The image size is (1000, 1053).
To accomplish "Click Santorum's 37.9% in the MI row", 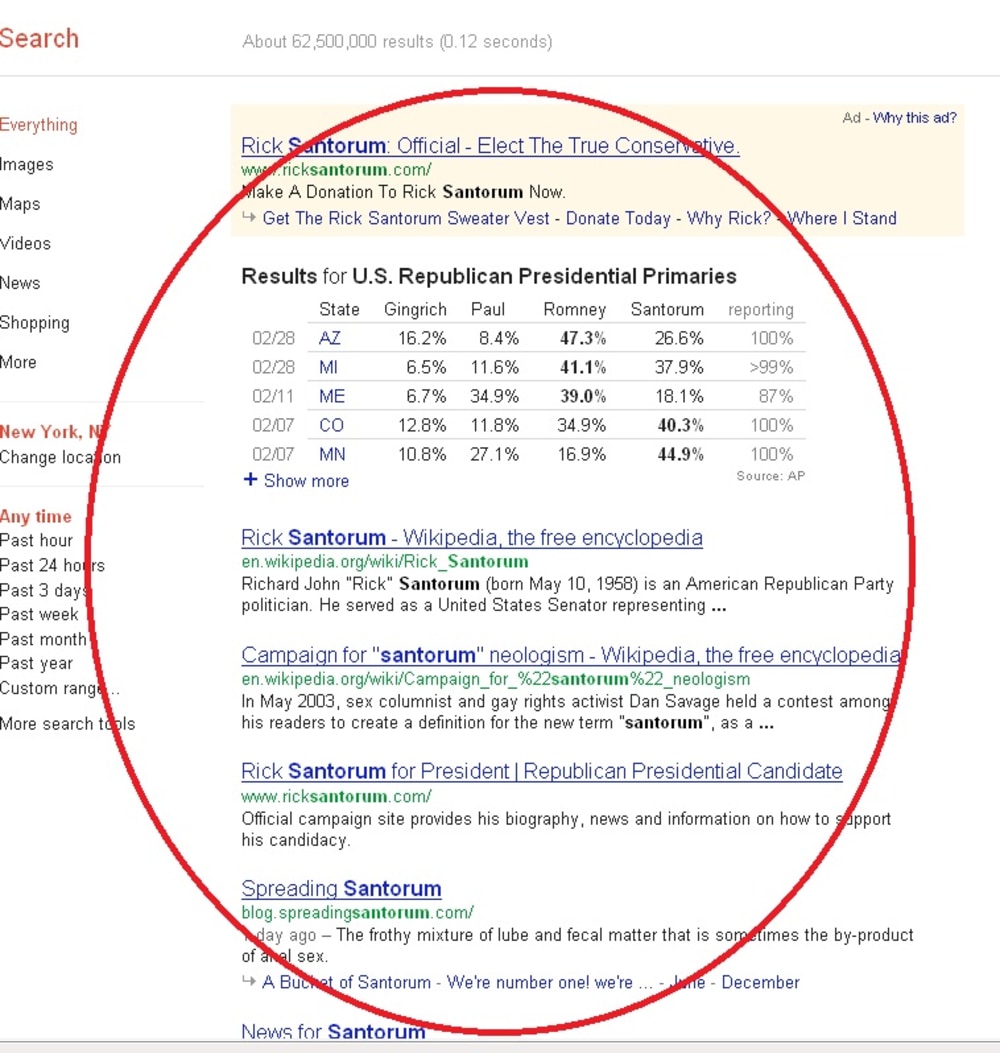I will click(x=679, y=367).
